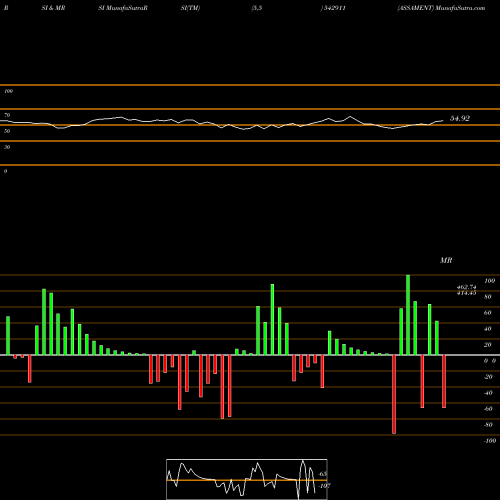This screenshot has height=500, width=500.
Task: Click the 462.74 value label
Action: 466,287
